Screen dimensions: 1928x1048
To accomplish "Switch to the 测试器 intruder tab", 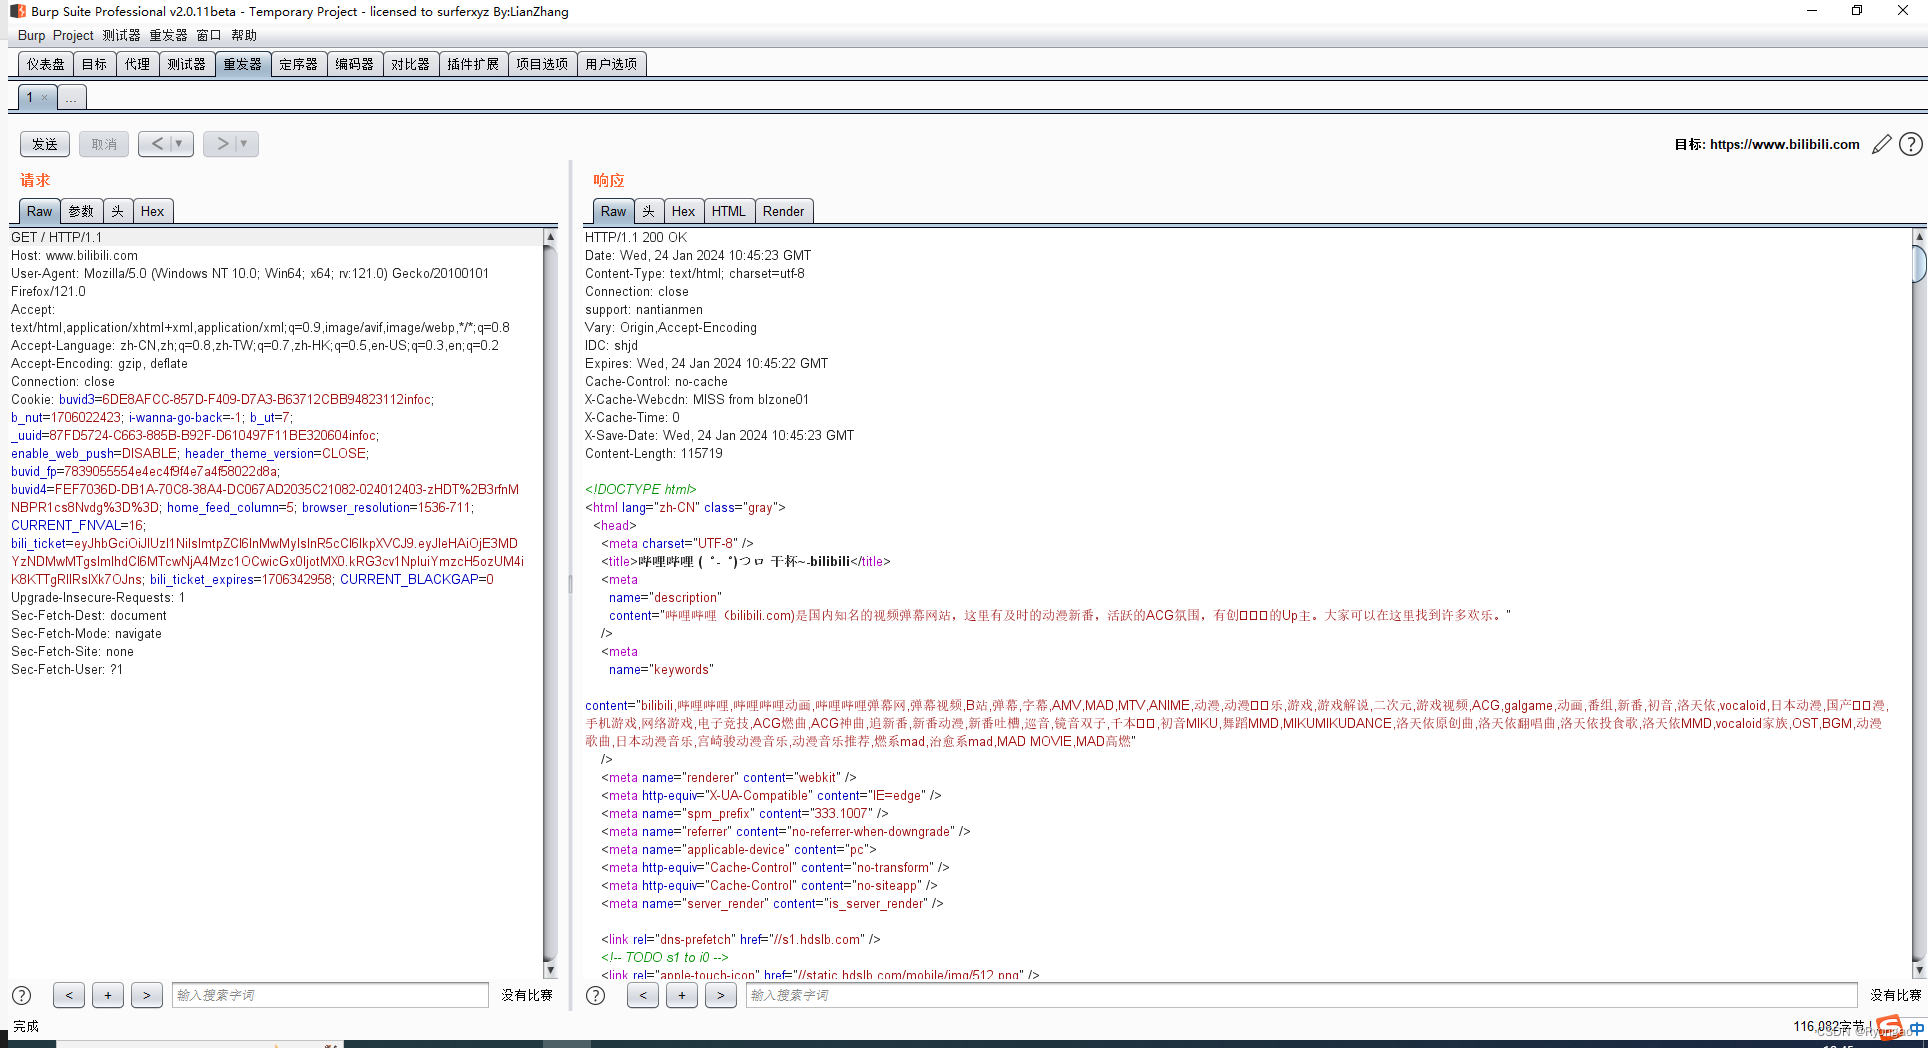I will pyautogui.click(x=186, y=64).
